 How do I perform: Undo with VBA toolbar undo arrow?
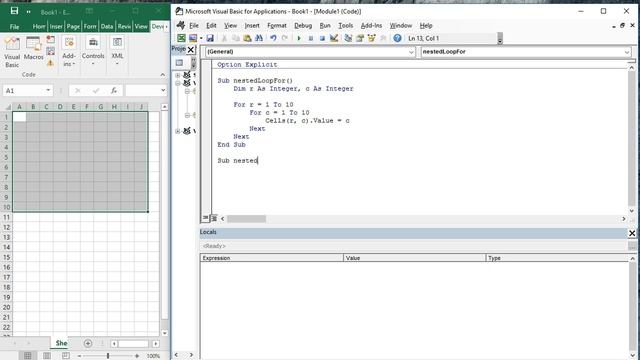[273, 38]
